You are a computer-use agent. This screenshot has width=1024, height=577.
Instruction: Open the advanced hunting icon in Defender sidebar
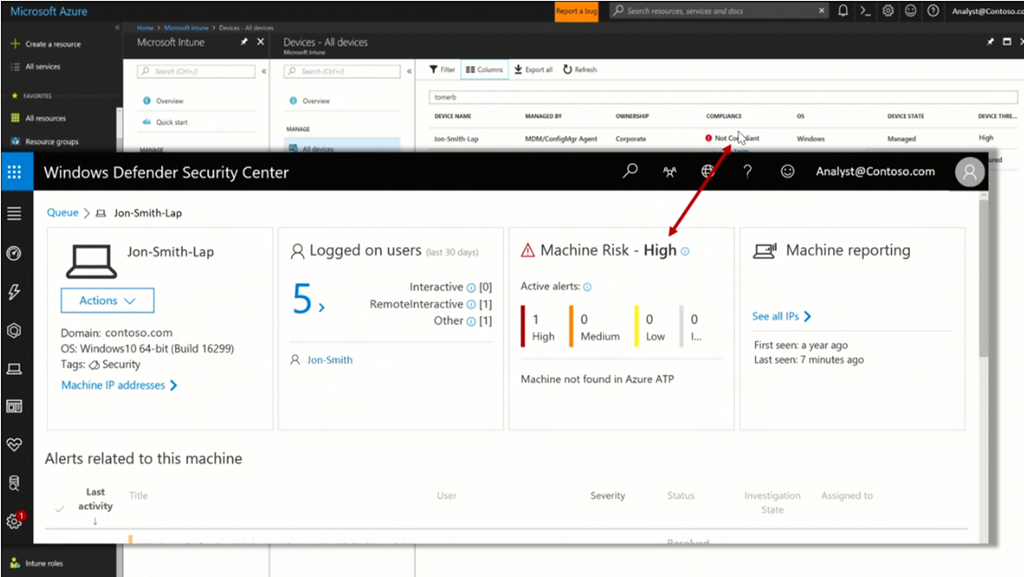14,483
